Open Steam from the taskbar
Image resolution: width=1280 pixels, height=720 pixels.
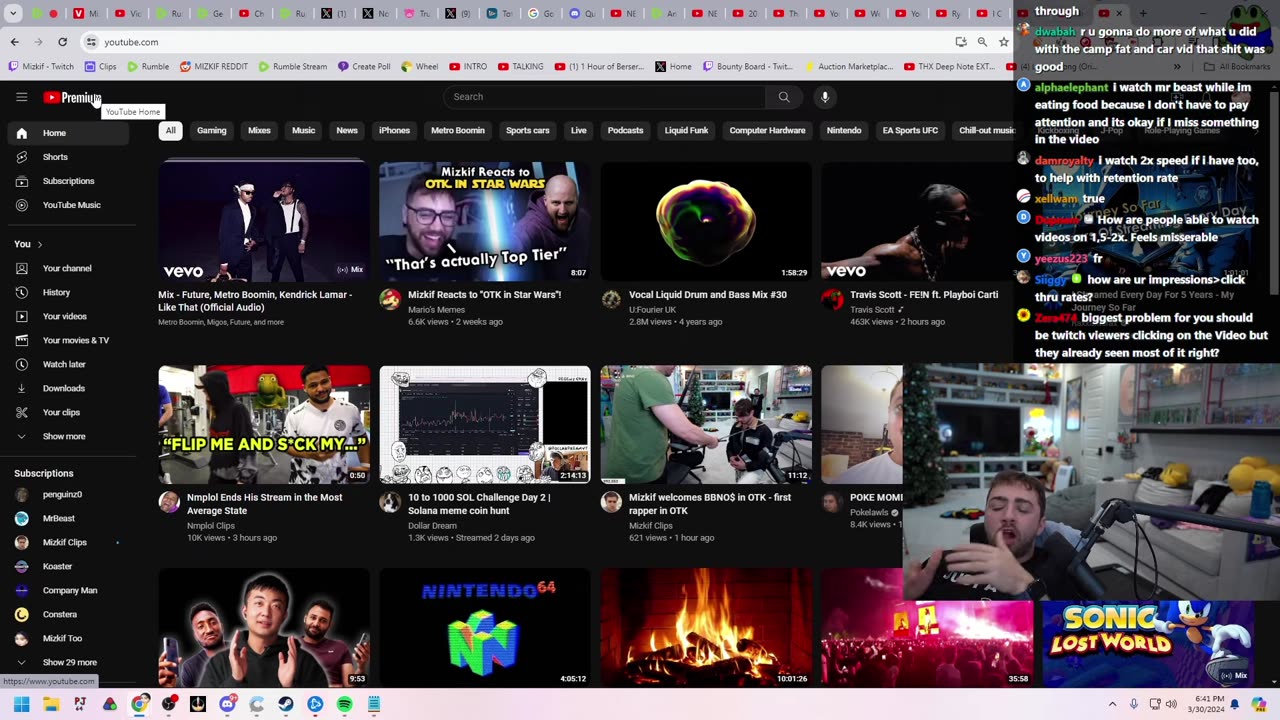pyautogui.click(x=286, y=704)
